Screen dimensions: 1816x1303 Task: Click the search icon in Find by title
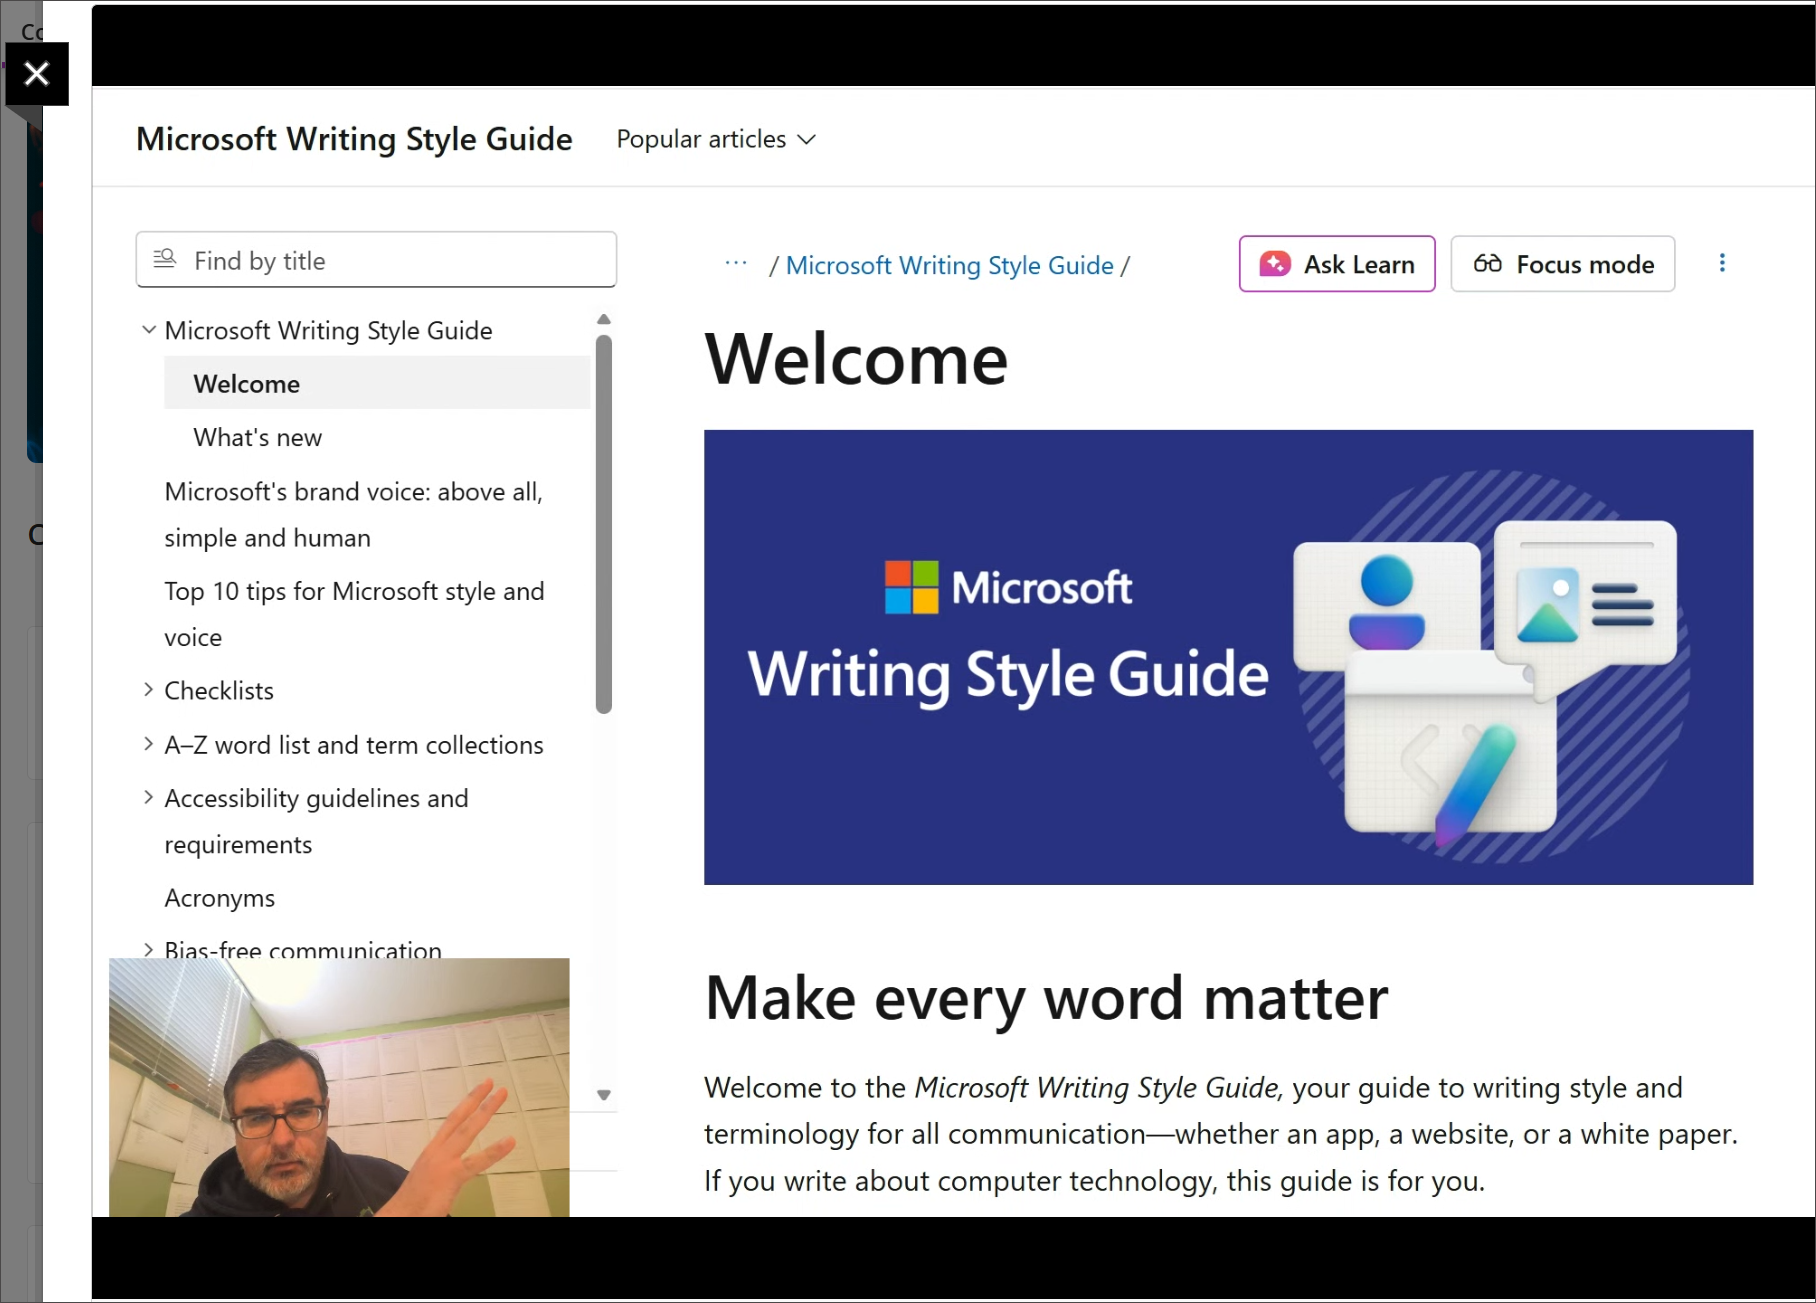[x=163, y=259]
